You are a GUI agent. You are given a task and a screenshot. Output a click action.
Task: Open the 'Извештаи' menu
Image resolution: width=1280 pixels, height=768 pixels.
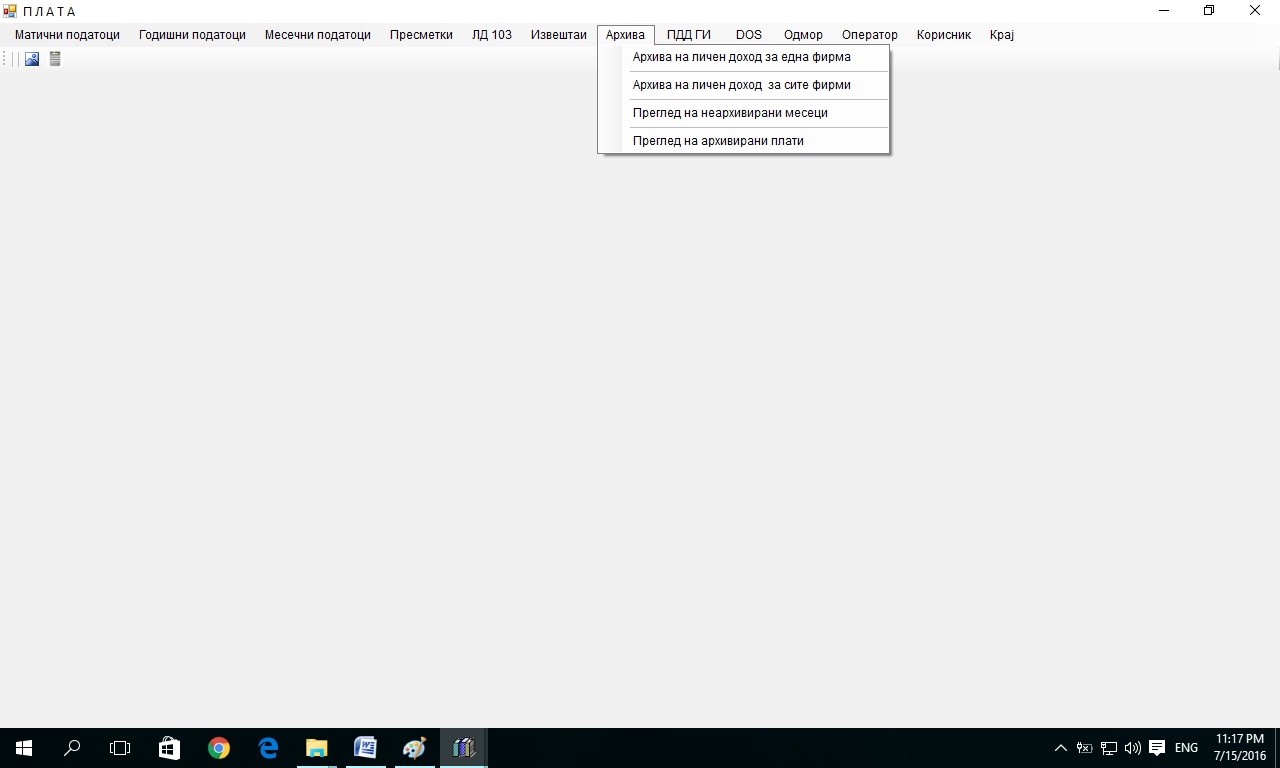pos(558,35)
